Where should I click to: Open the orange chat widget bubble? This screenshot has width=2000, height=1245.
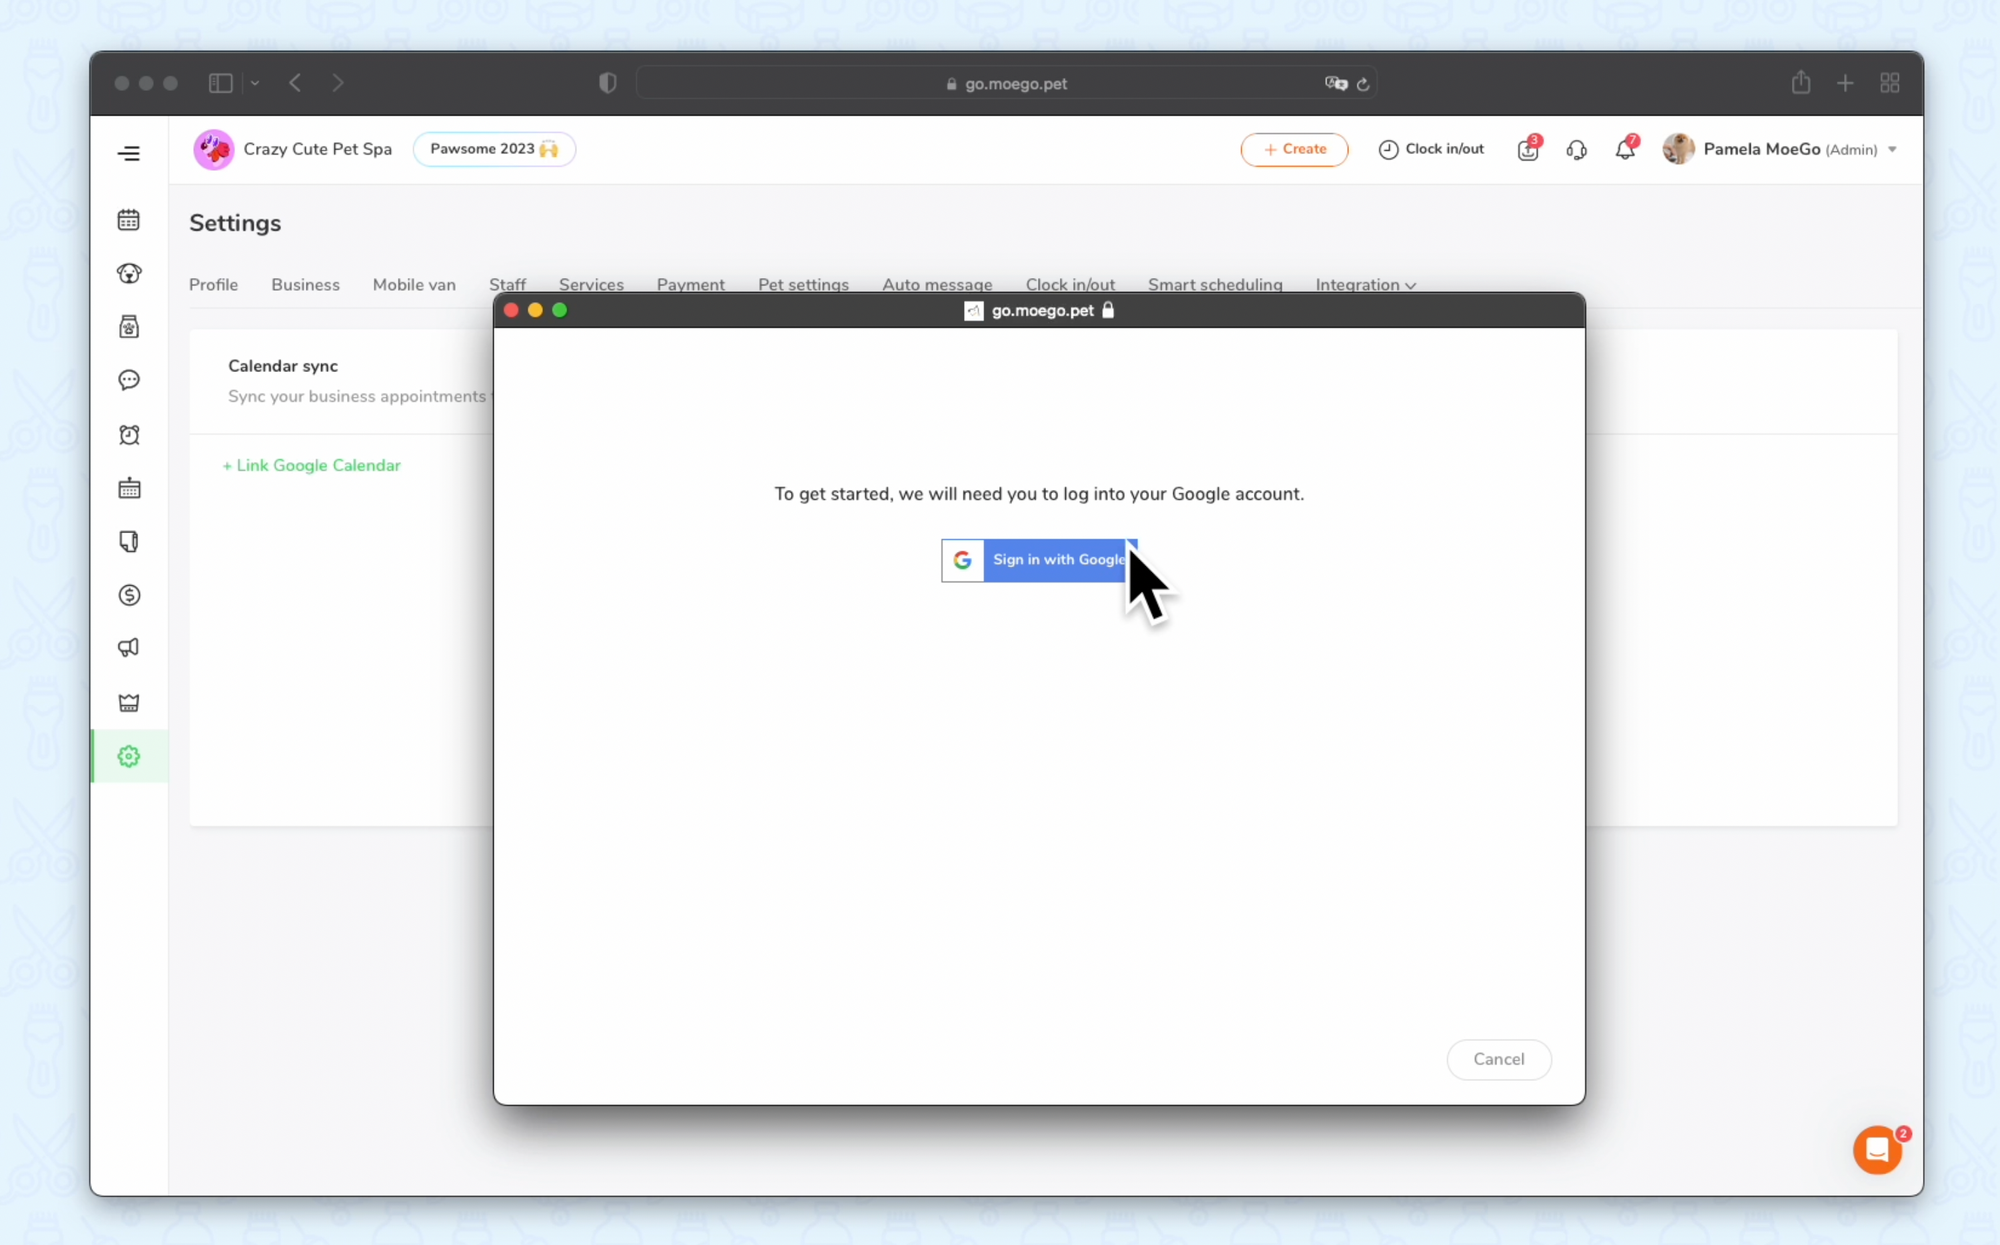tap(1877, 1150)
